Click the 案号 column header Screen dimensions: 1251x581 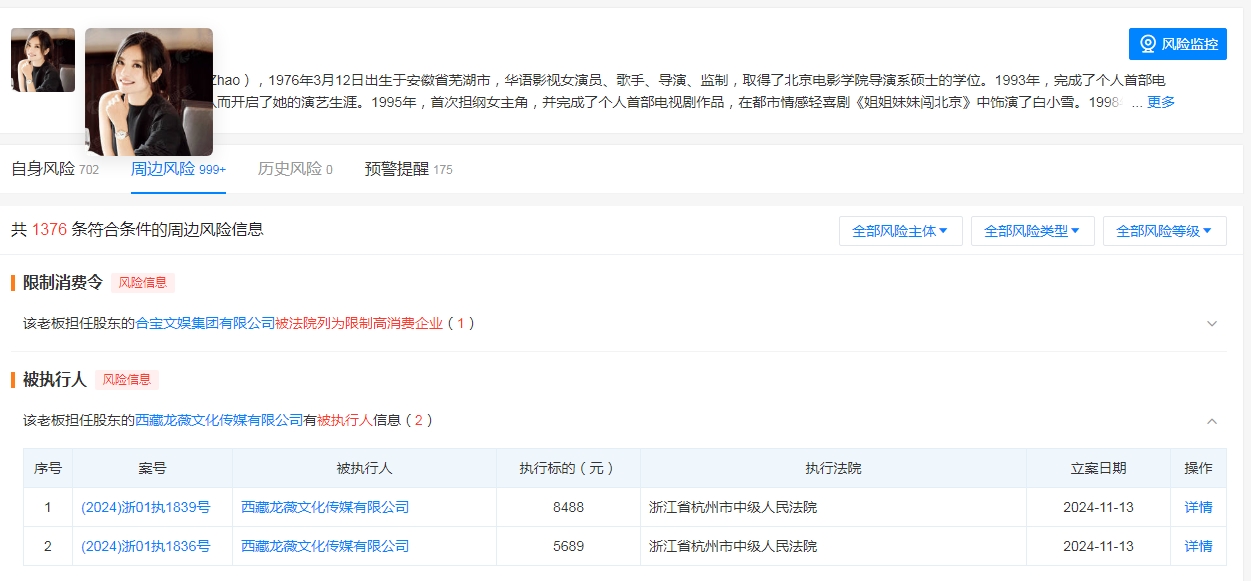pos(152,468)
